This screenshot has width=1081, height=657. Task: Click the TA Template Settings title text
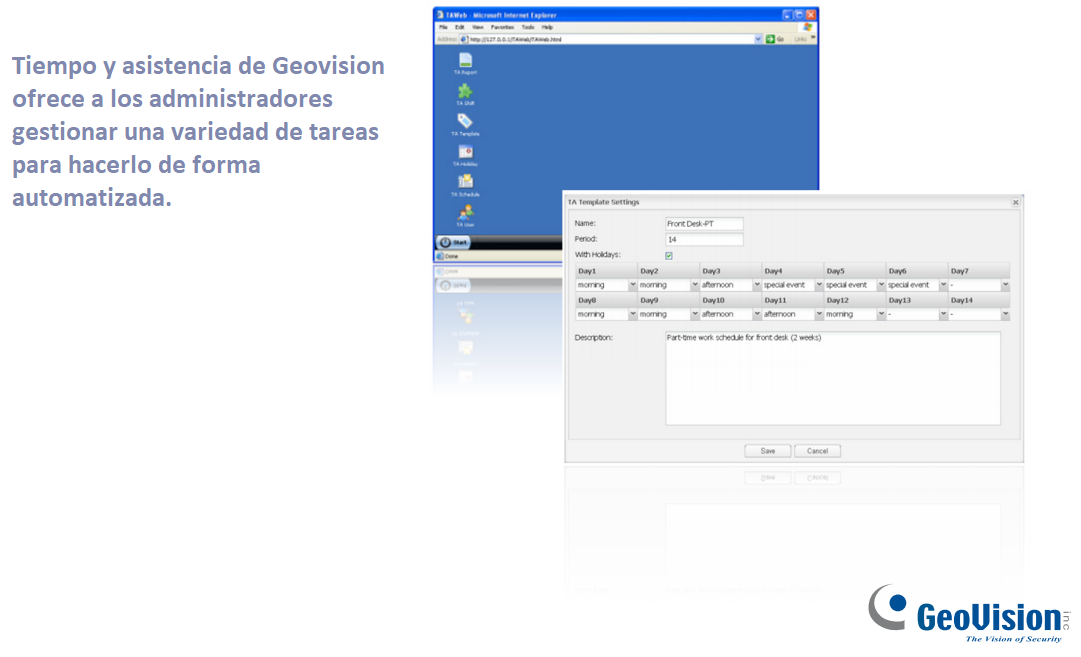(603, 202)
